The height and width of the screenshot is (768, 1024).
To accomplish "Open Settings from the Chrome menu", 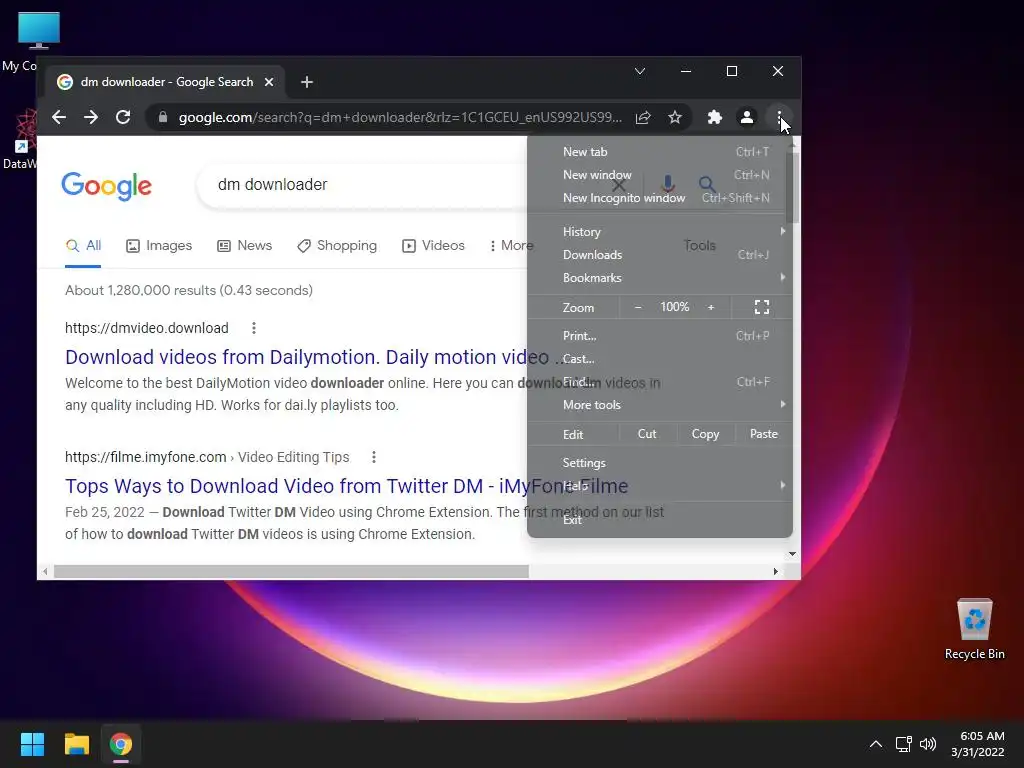I will click(660, 463).
